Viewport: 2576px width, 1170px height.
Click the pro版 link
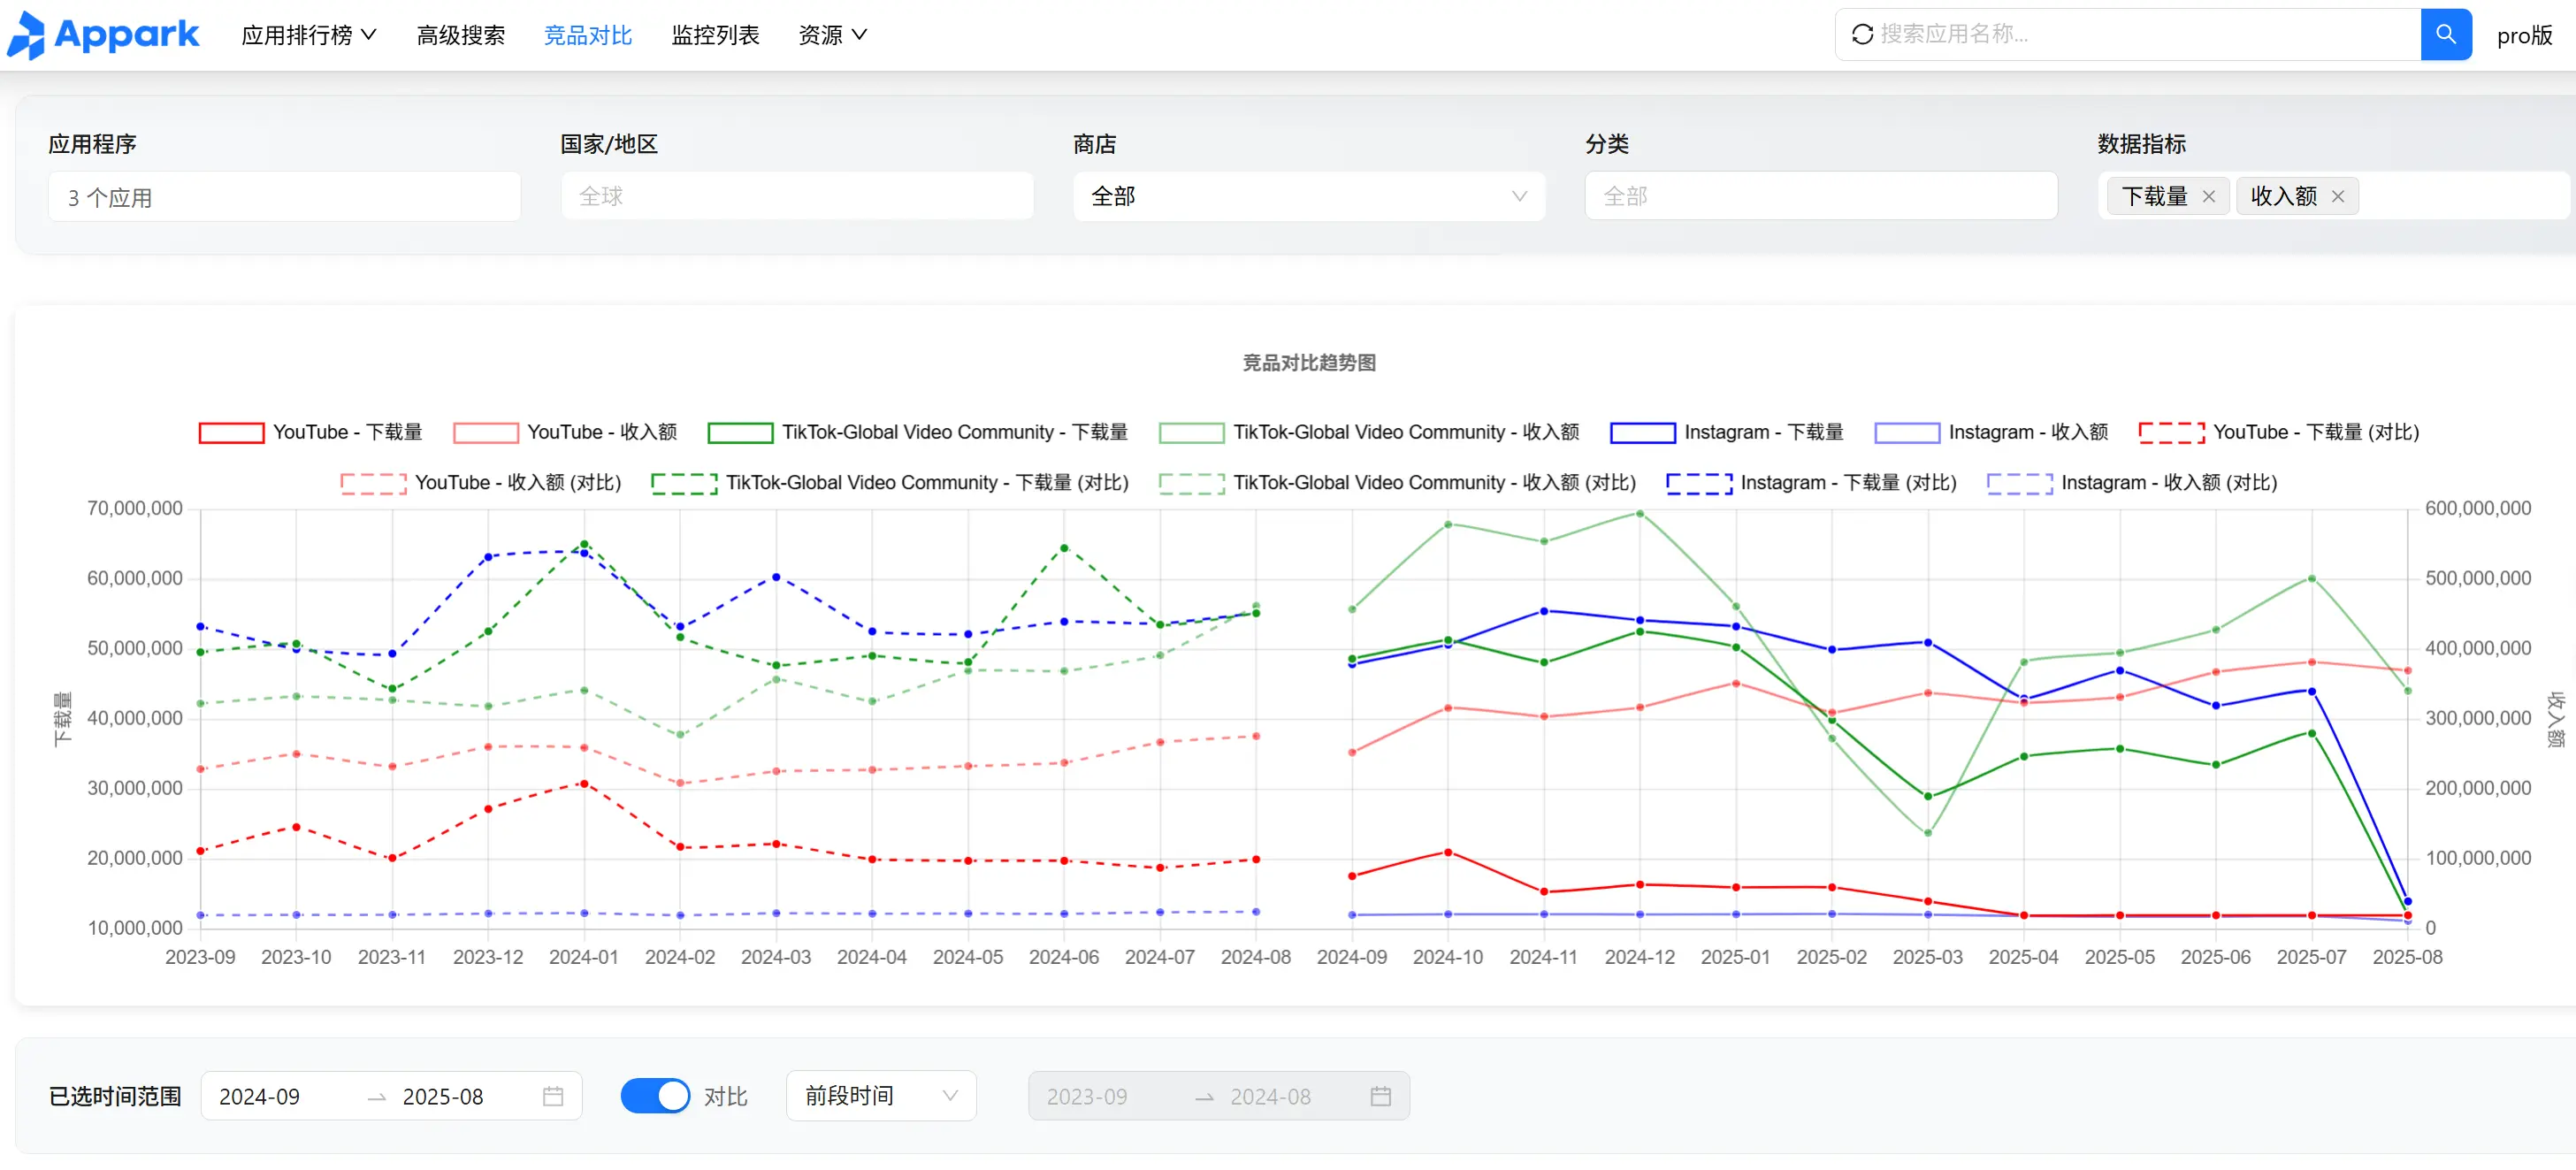coord(2523,36)
